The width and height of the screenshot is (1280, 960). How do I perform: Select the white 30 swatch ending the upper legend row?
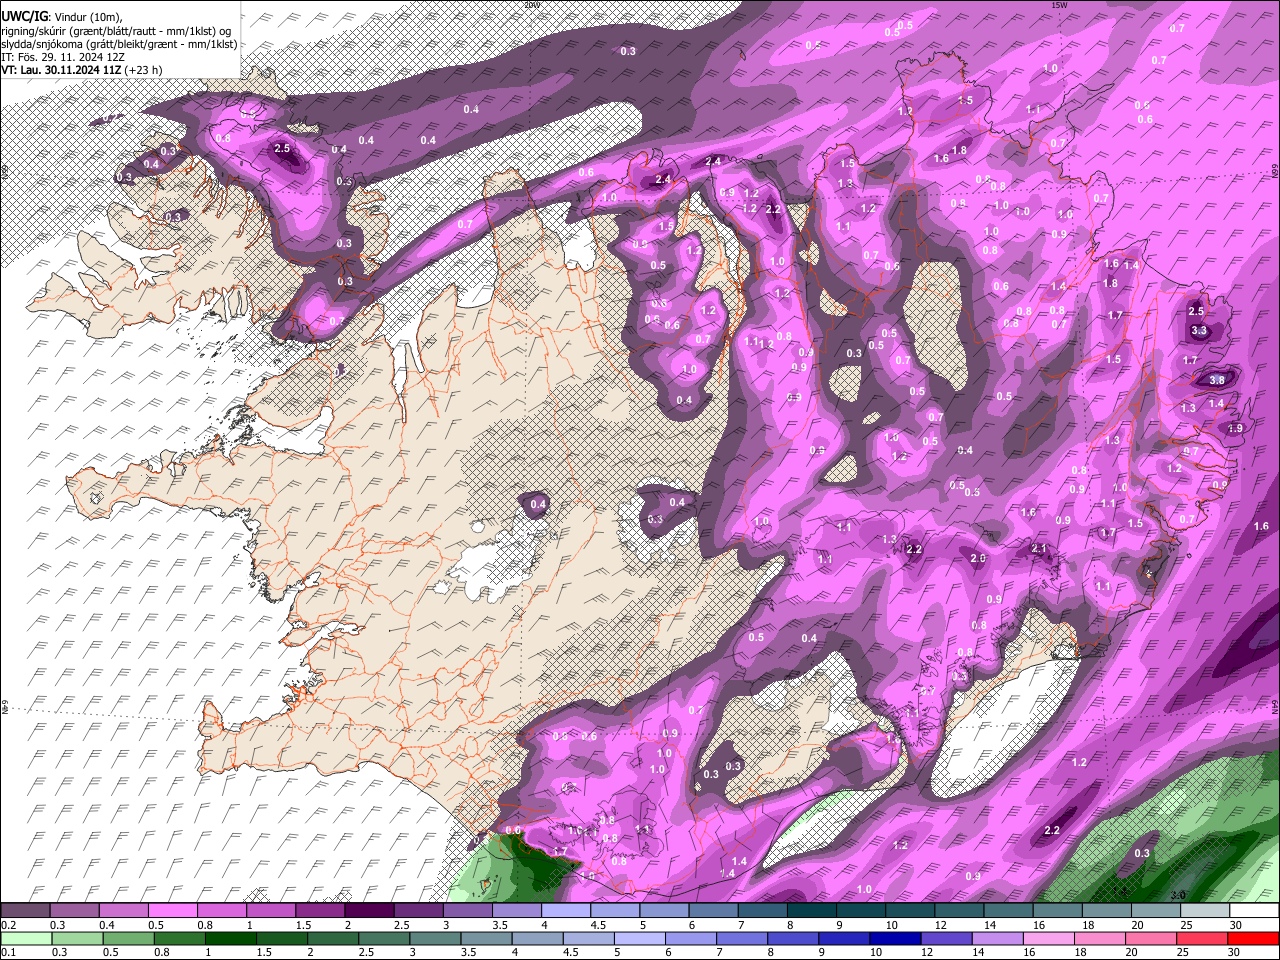click(x=1252, y=911)
